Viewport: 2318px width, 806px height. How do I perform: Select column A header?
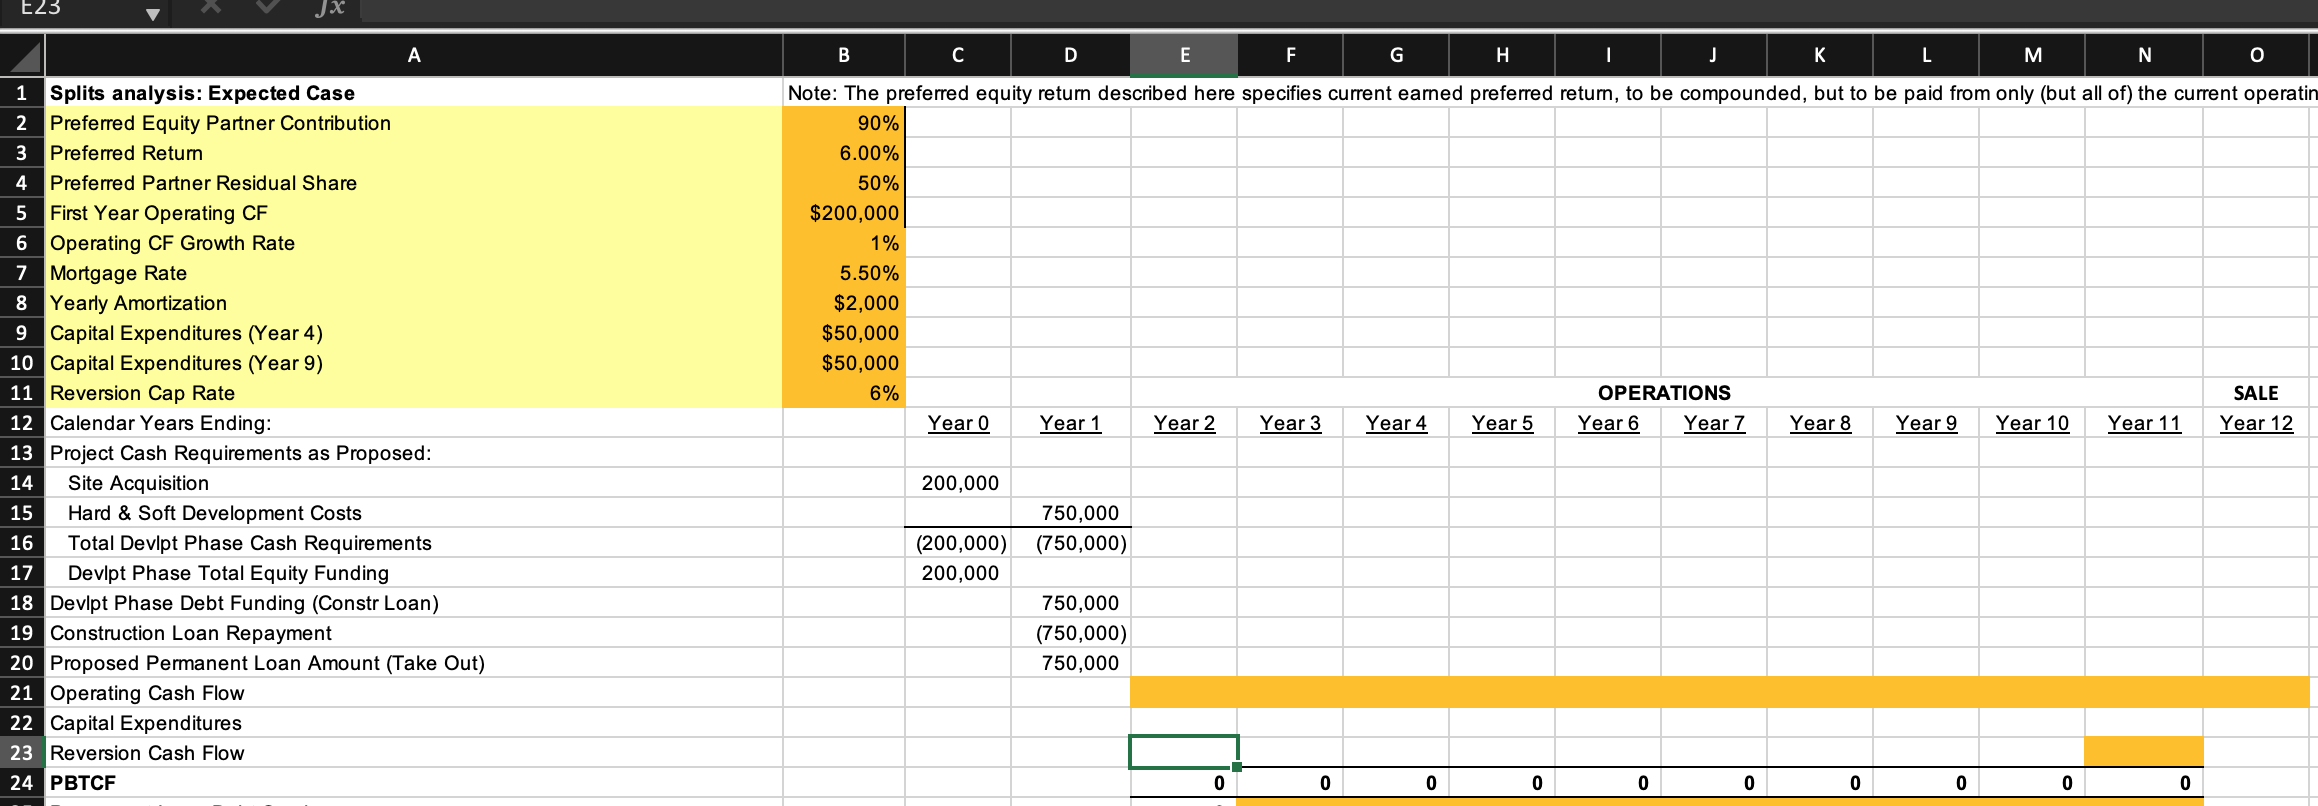tap(414, 55)
